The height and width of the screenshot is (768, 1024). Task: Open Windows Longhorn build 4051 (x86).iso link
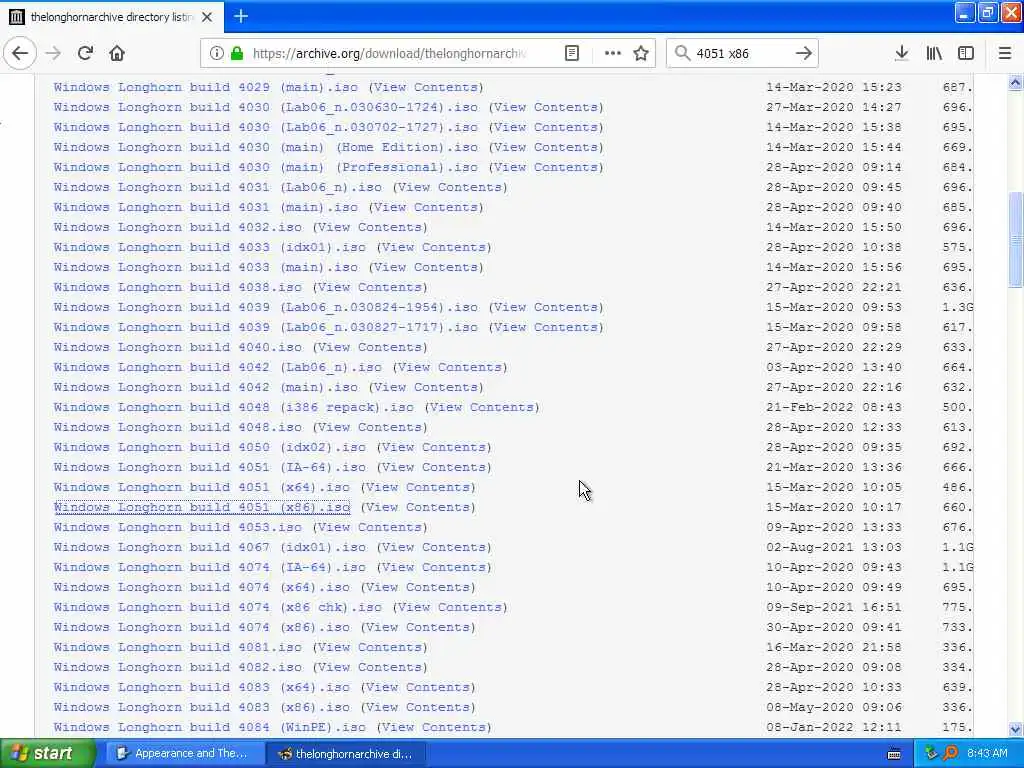(x=202, y=507)
